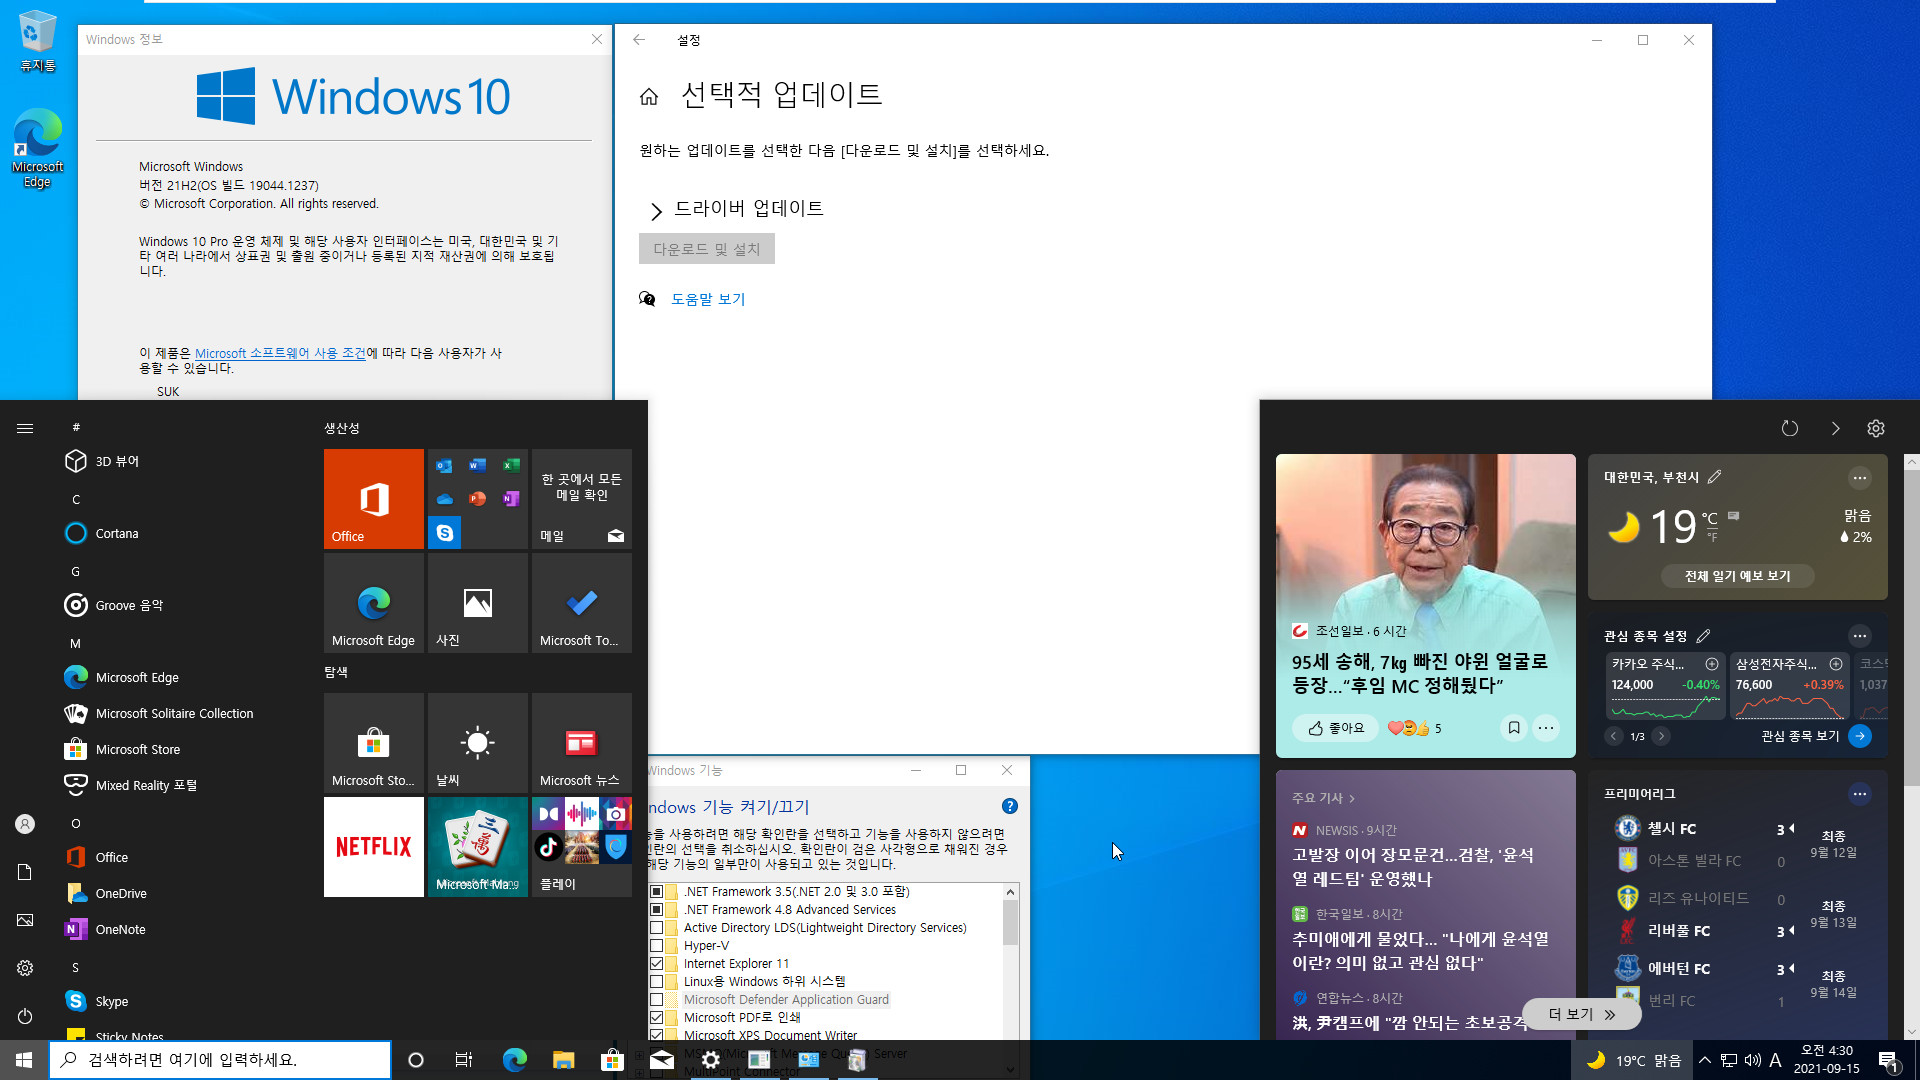1920x1080 pixels.
Task: Open the NETFLIX tile
Action: click(x=374, y=847)
